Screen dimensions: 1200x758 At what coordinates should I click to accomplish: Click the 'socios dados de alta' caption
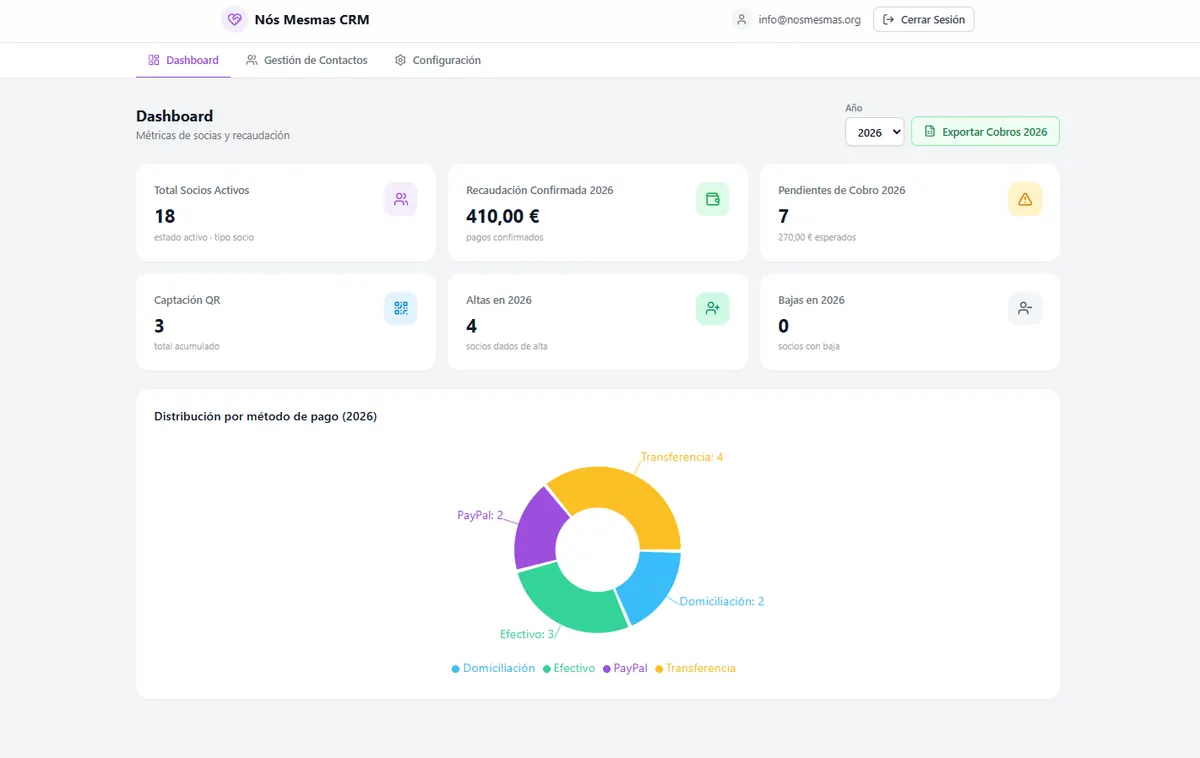pyautogui.click(x=507, y=347)
